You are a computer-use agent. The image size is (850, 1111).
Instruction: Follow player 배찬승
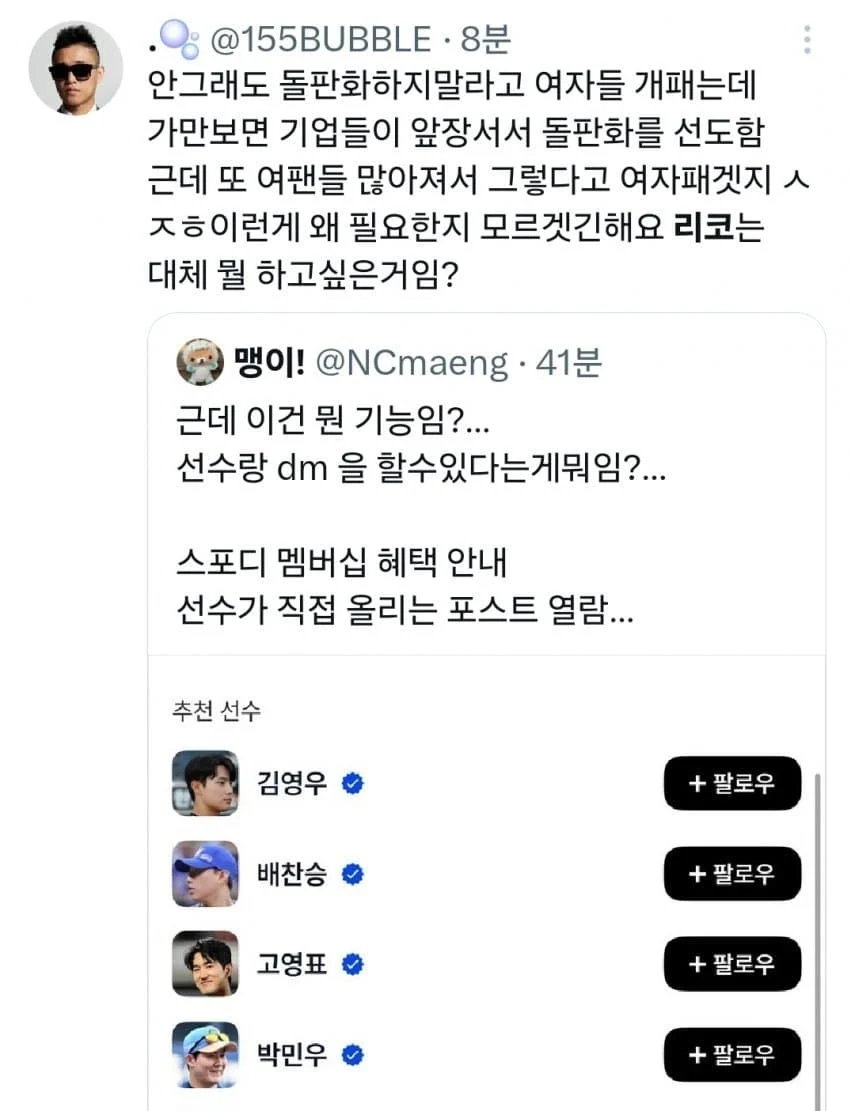(x=732, y=874)
